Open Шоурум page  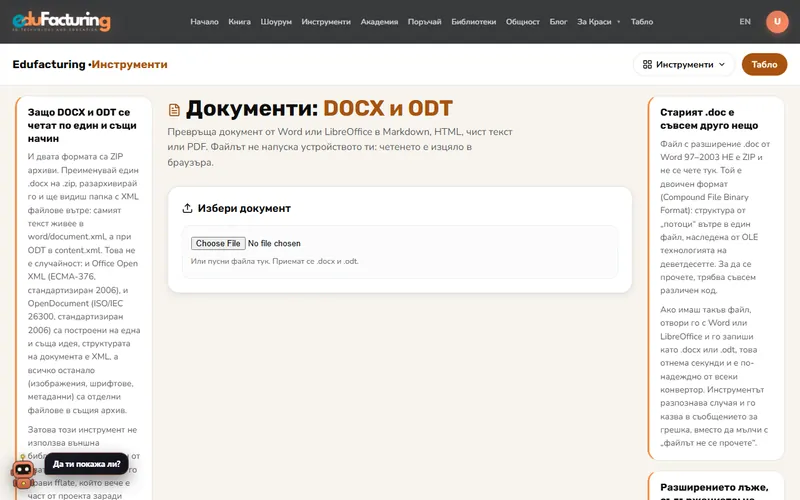276,21
